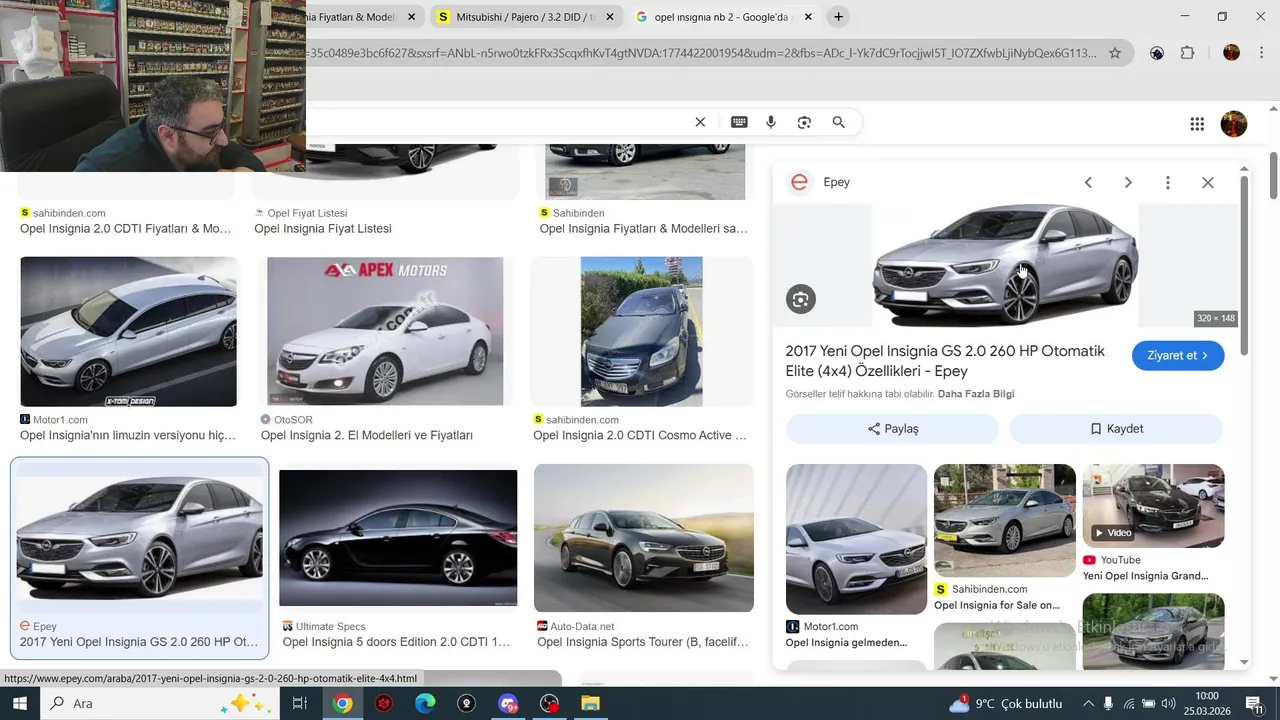Image resolution: width=1280 pixels, height=720 pixels.
Task: Open volume control in system tray
Action: pyautogui.click(x=1168, y=704)
